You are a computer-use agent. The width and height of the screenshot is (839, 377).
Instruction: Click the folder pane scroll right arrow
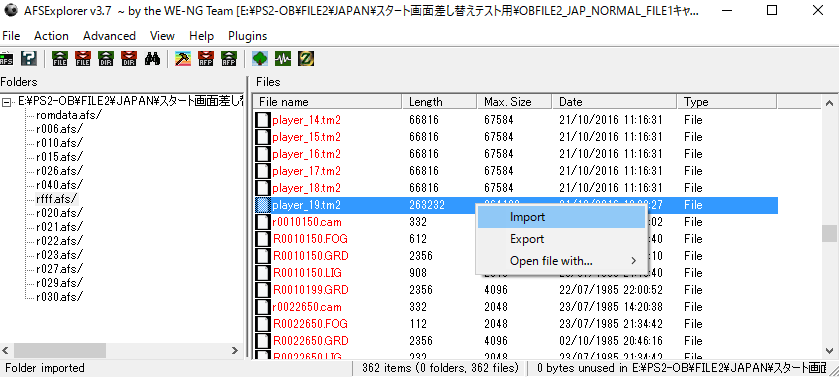pyautogui.click(x=234, y=351)
